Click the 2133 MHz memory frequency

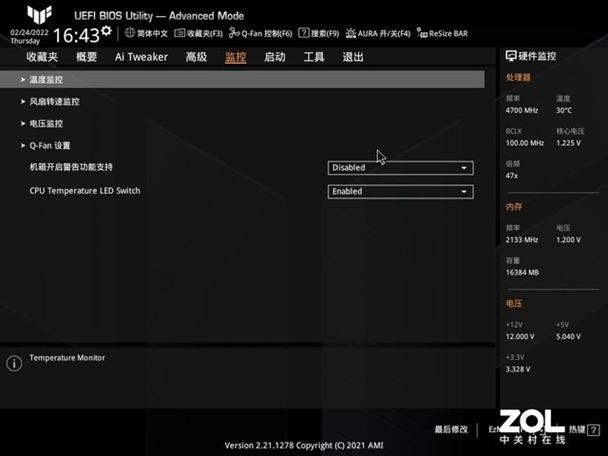tap(522, 240)
